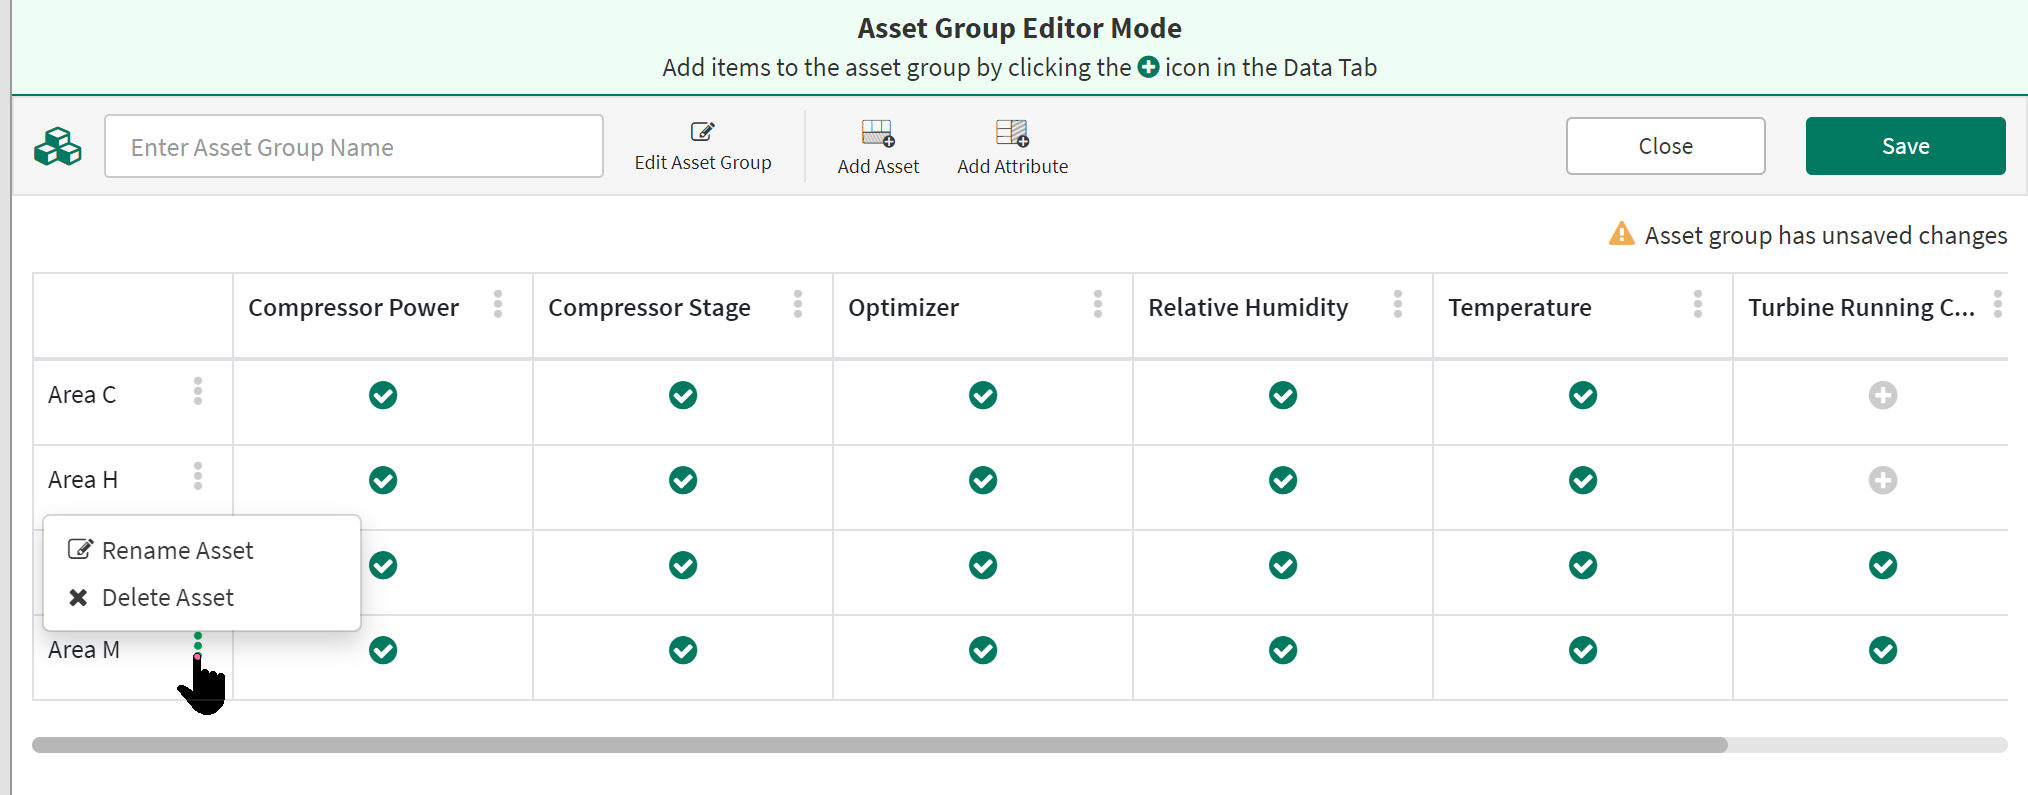The height and width of the screenshot is (795, 2028).
Task: Toggle Area H Optimizer checkmark
Action: click(x=983, y=480)
